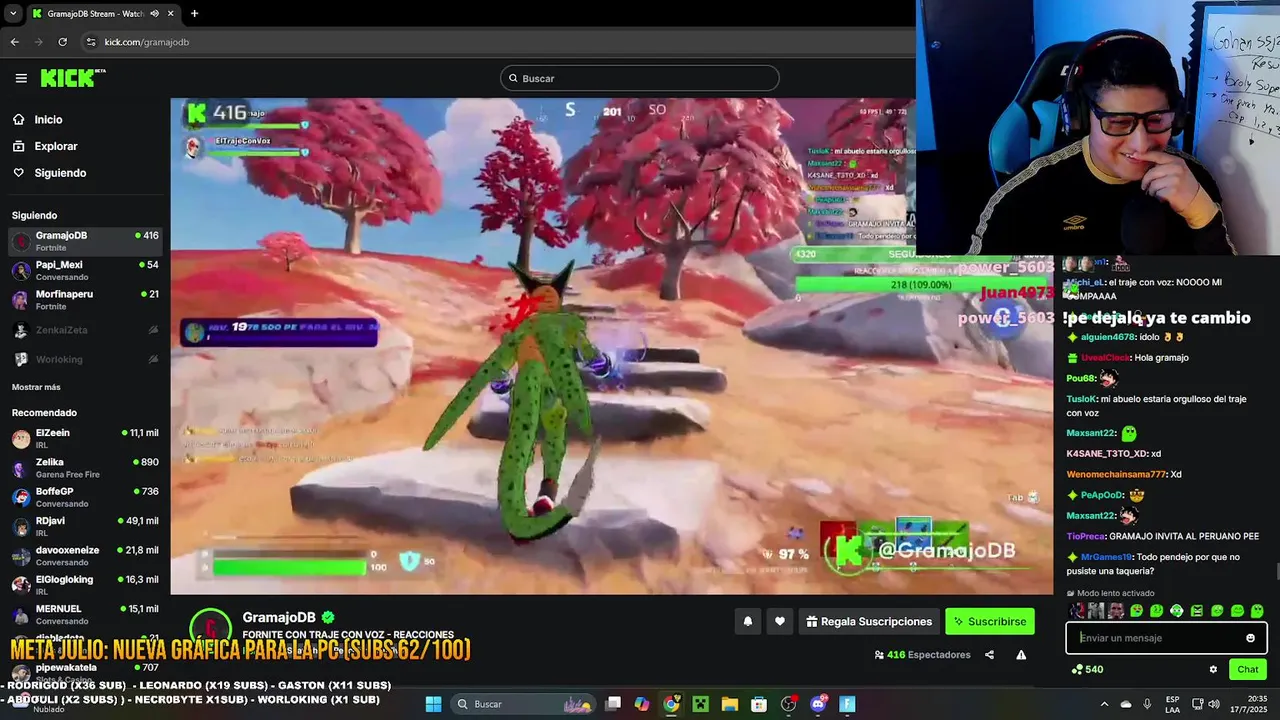This screenshot has width=1280, height=720.
Task: Select Worloking offline channel
Action: (85, 359)
